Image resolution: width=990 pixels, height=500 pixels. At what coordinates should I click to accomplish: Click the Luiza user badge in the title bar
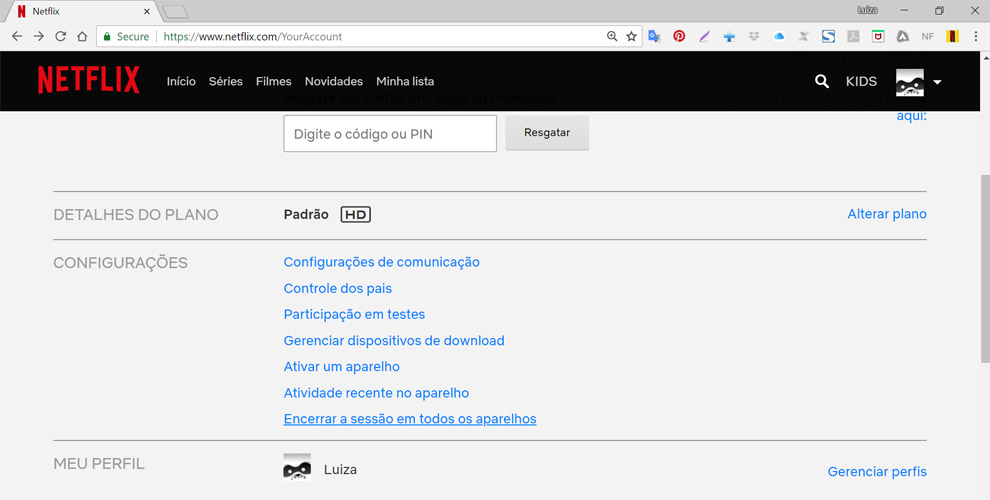click(x=867, y=10)
